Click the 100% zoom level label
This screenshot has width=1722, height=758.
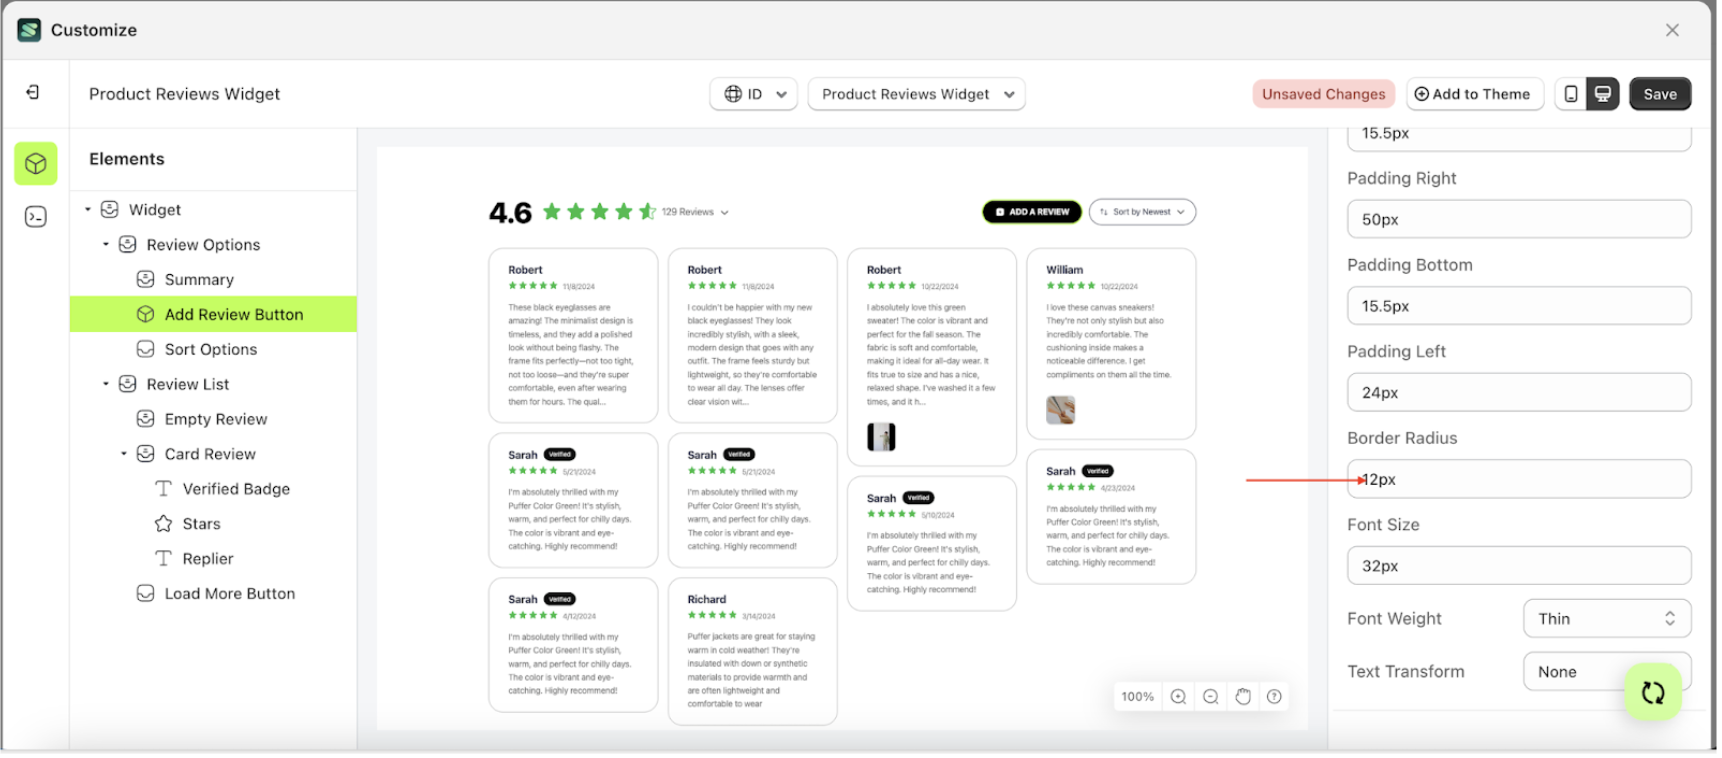tap(1137, 697)
